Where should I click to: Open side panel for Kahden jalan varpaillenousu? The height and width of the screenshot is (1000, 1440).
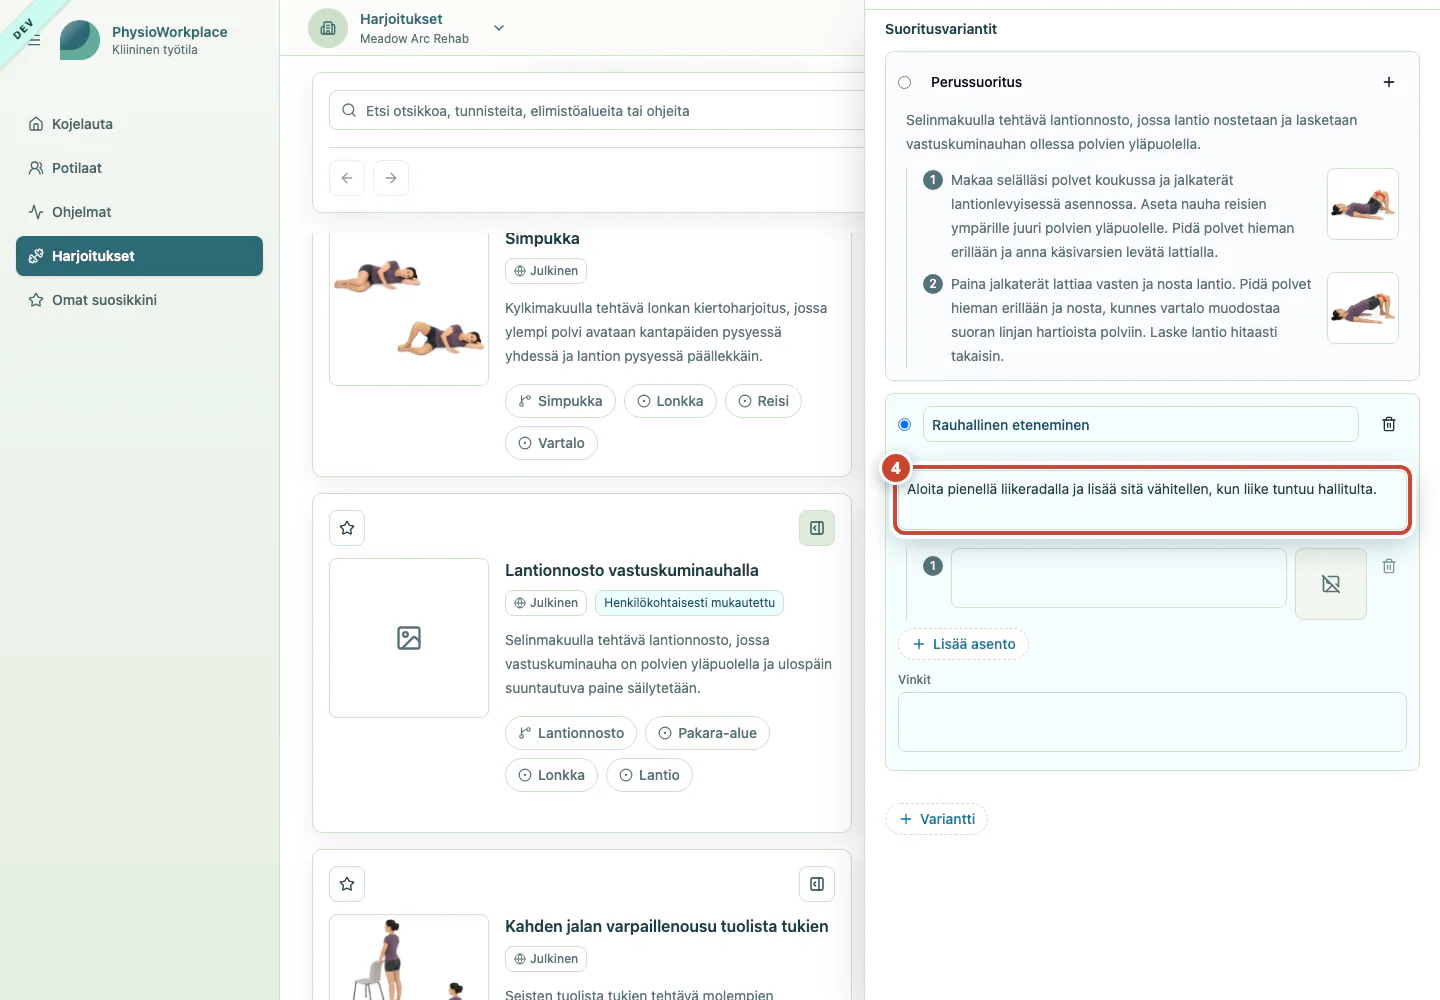click(x=817, y=884)
